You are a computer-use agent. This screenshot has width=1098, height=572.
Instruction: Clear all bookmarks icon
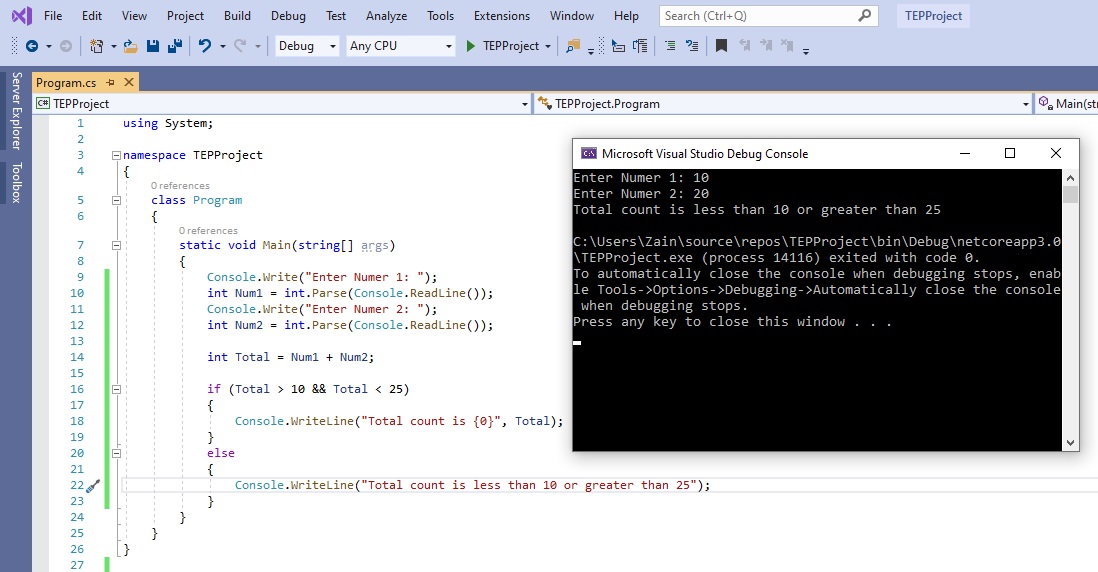pyautogui.click(x=787, y=46)
